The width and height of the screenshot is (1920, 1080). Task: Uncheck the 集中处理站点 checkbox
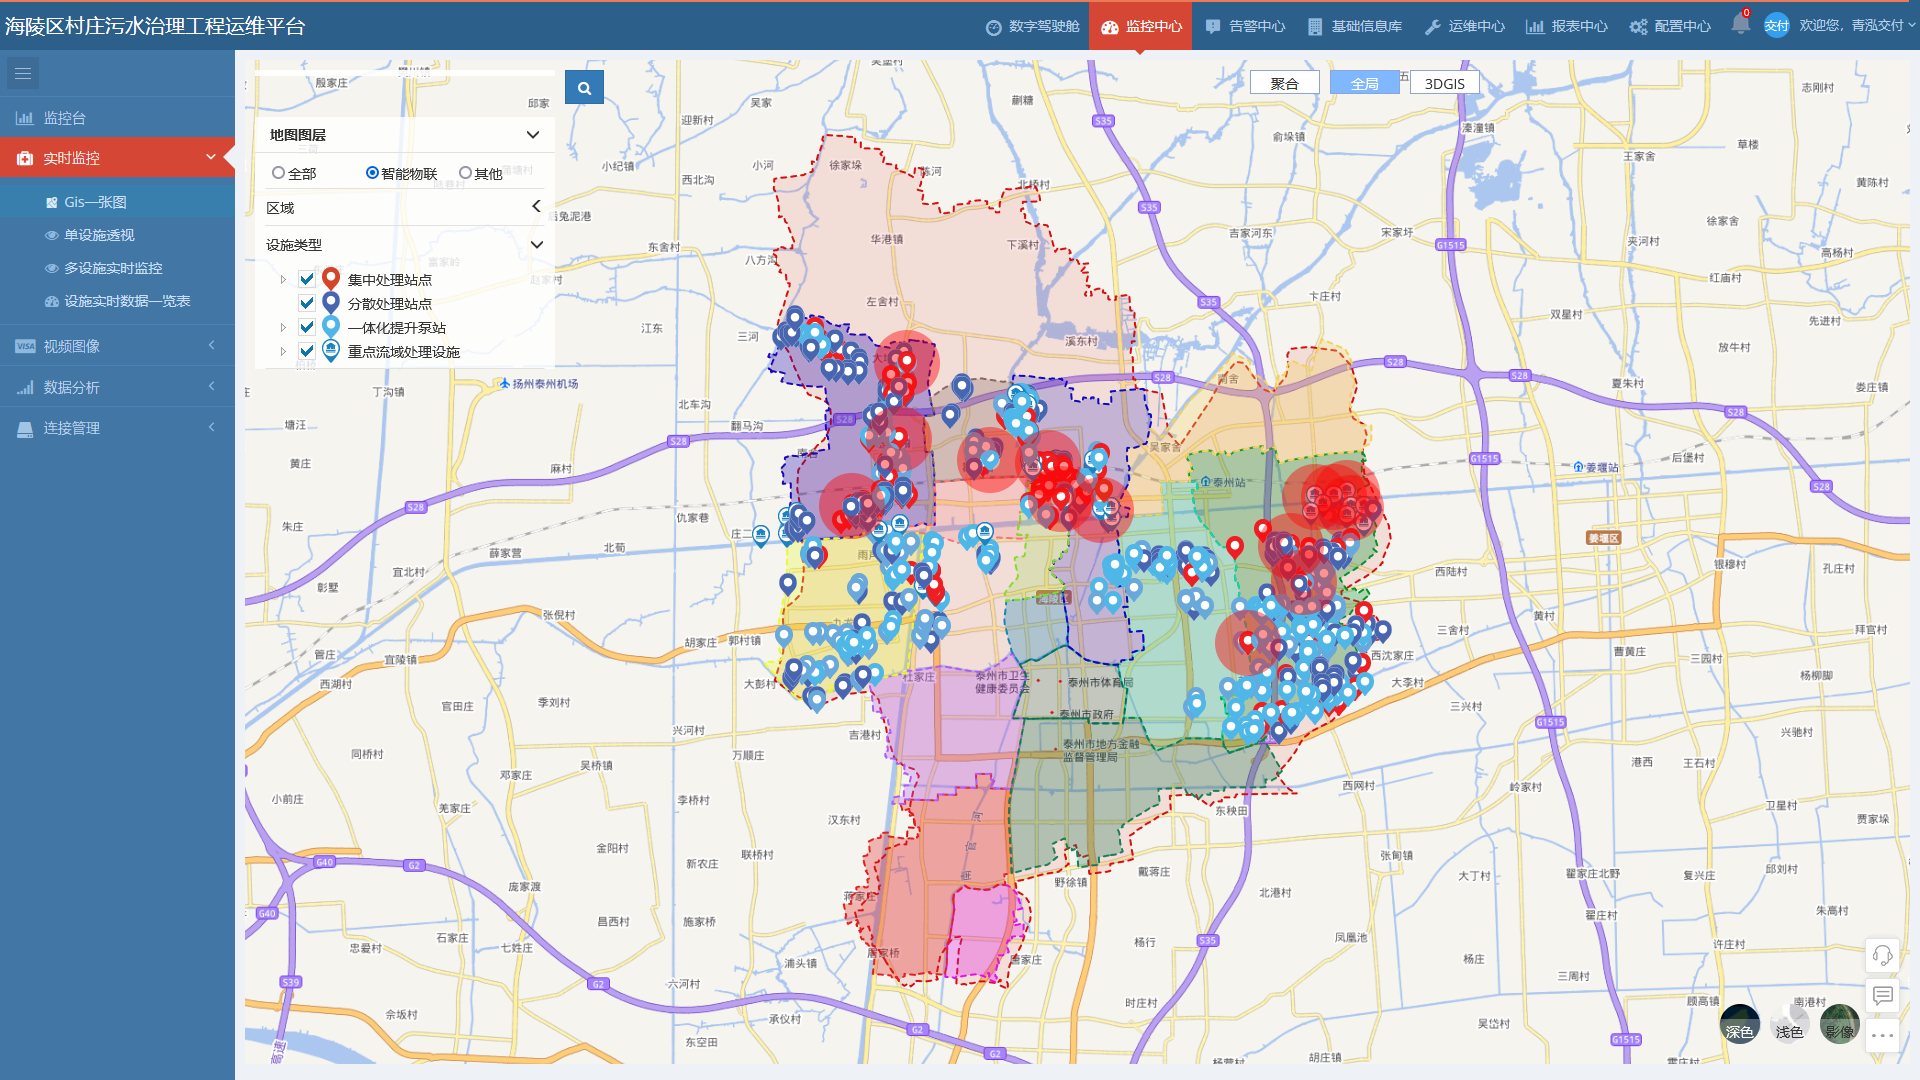coord(307,279)
